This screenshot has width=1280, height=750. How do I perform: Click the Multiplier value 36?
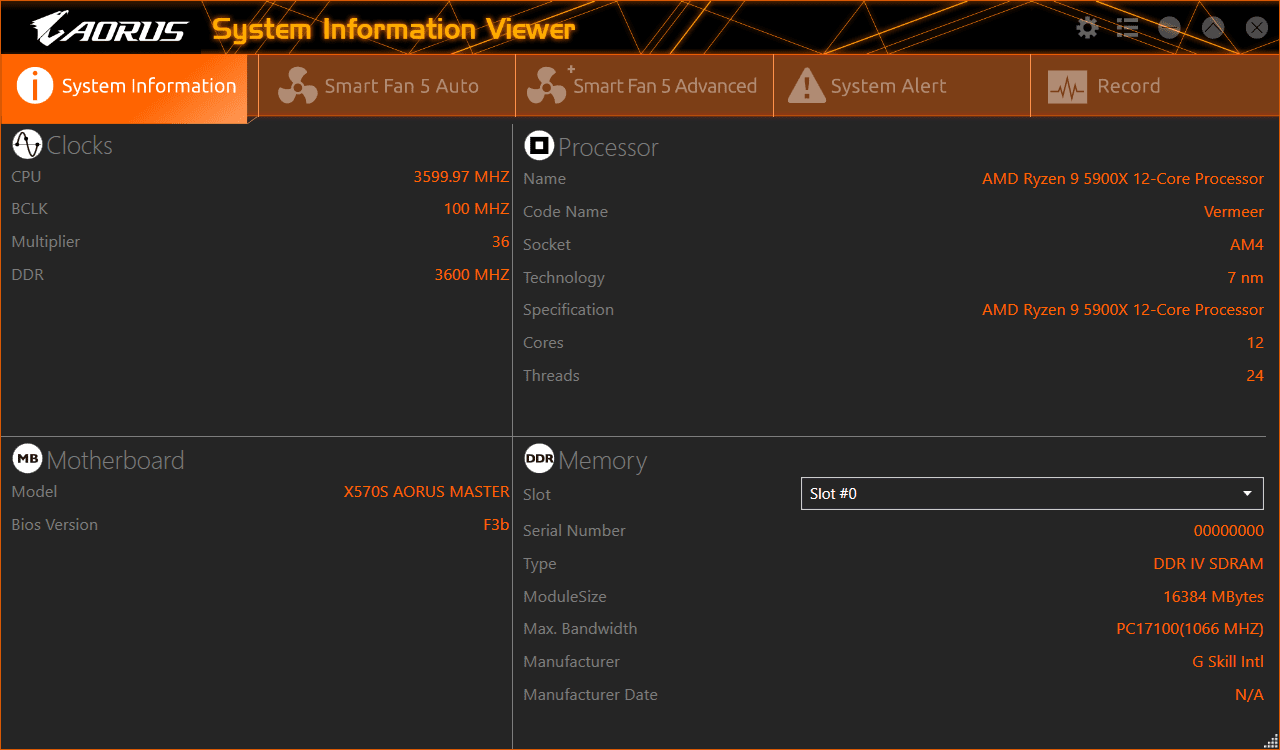[x=501, y=242]
